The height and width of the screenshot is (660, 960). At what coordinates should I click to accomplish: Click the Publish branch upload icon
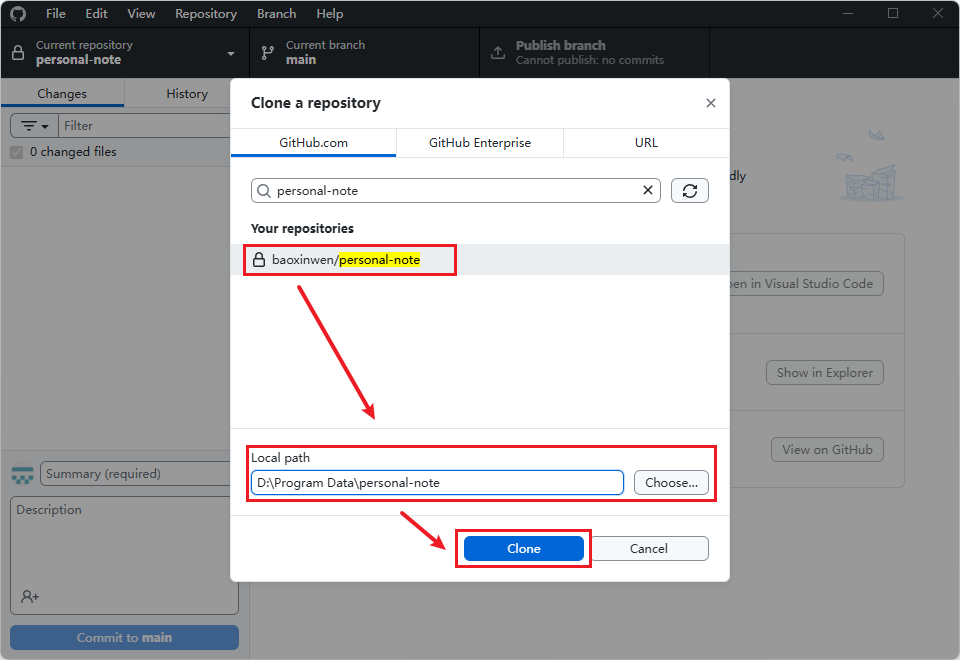497,53
